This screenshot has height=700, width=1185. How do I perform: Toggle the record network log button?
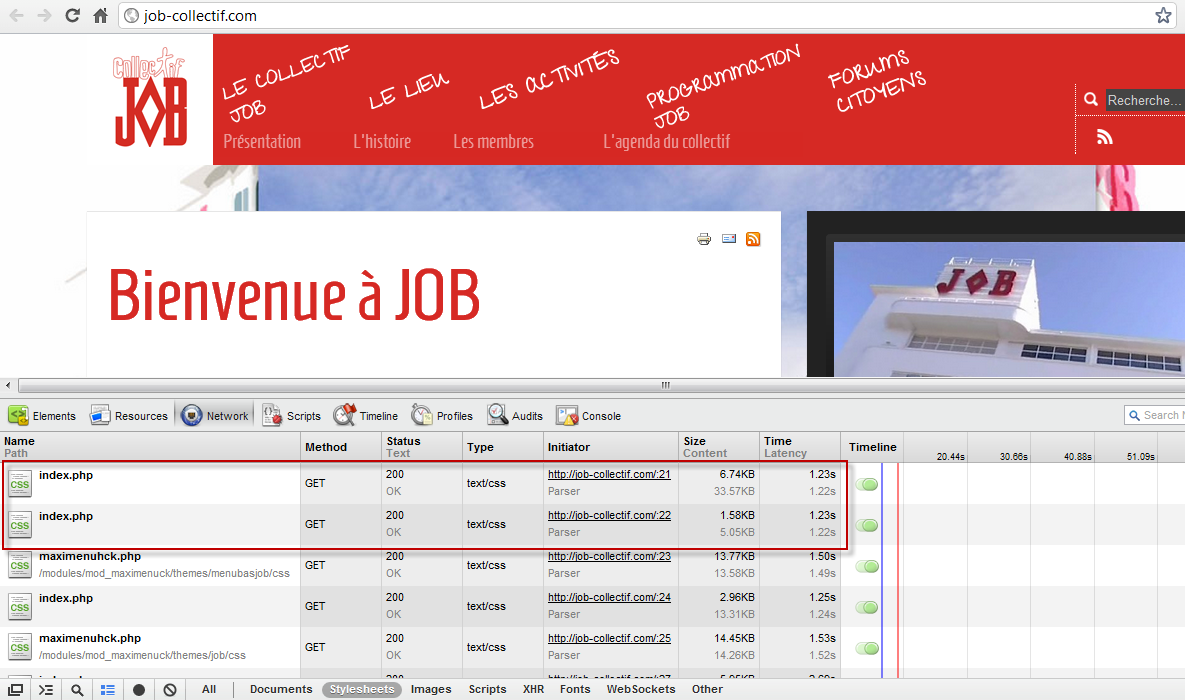pyautogui.click(x=139, y=690)
